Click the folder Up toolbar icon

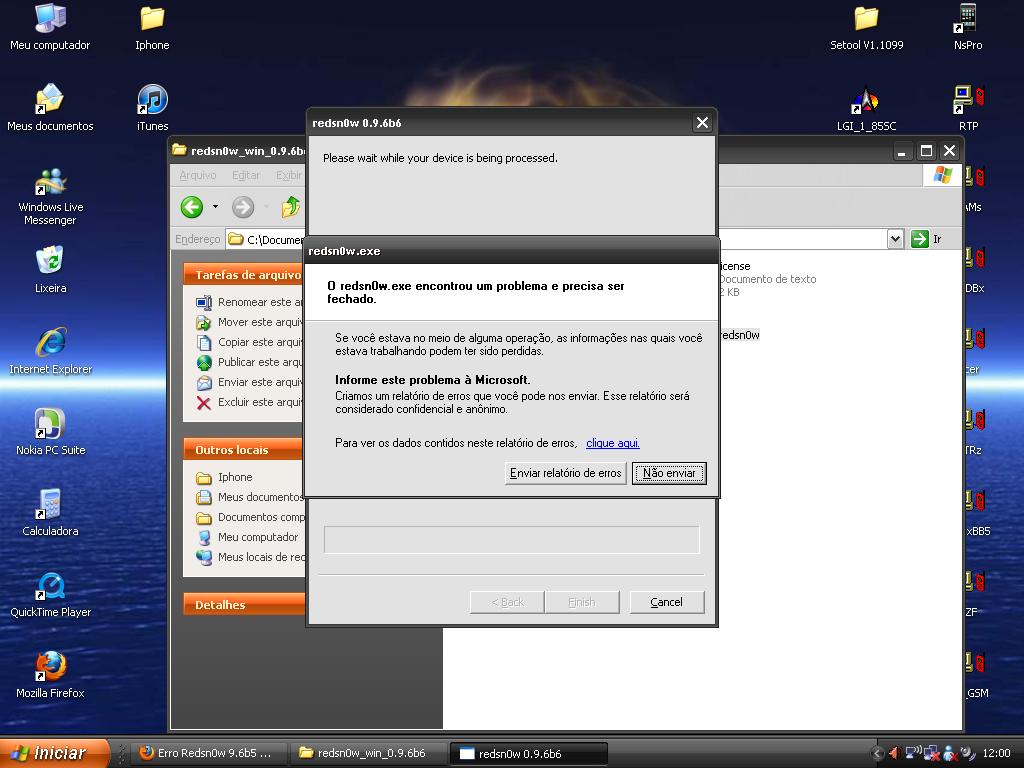click(x=291, y=207)
